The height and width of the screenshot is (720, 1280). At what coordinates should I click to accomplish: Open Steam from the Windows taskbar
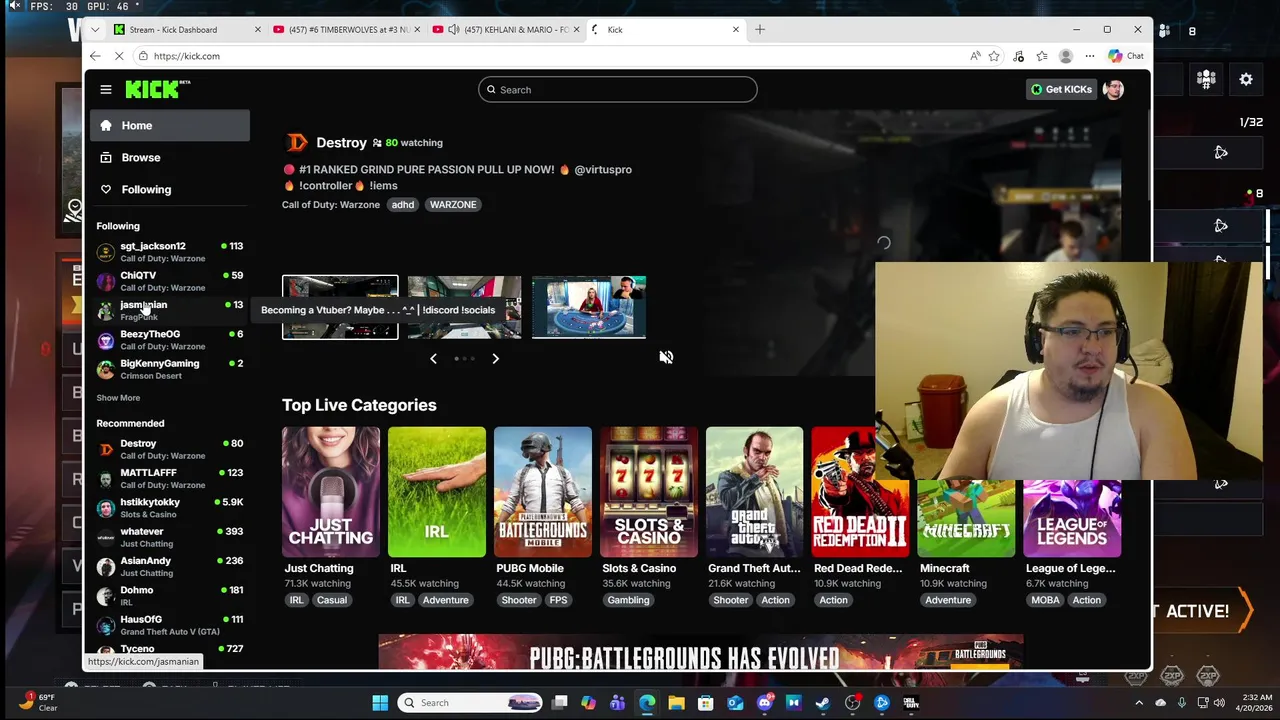point(823,703)
